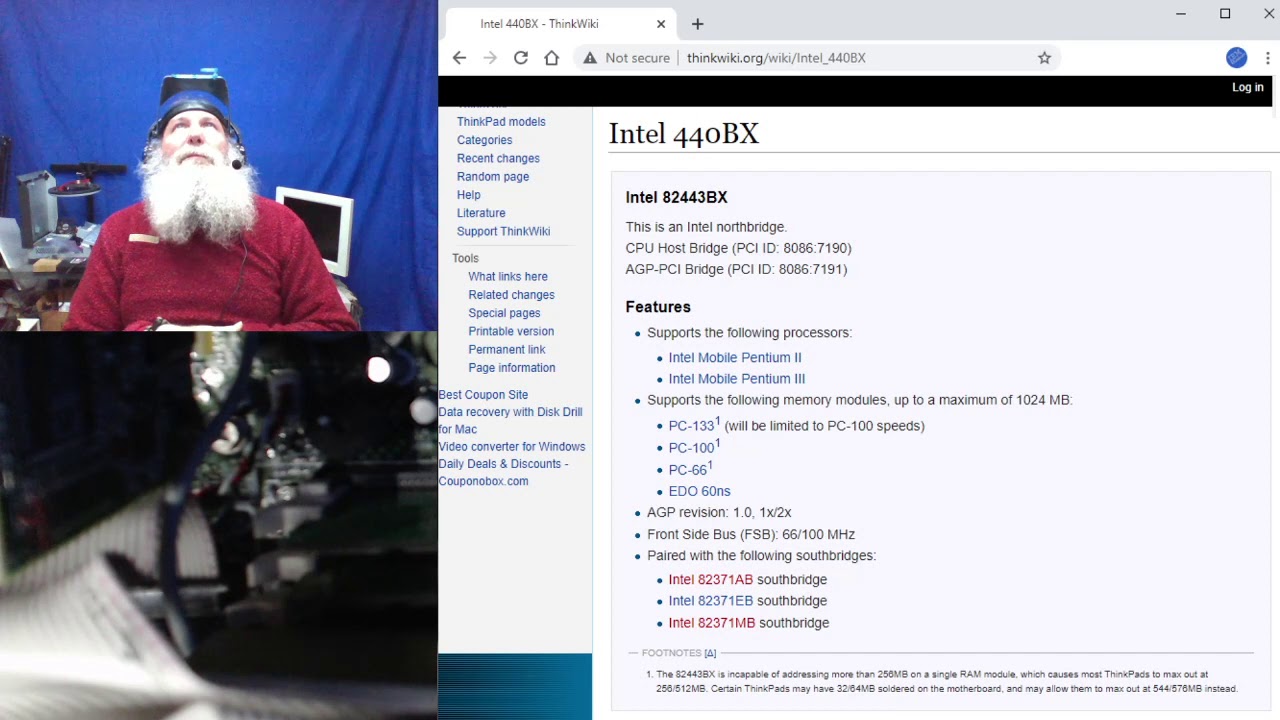Click the Intel 82443BX subheading
This screenshot has width=1280, height=720.
pos(676,198)
